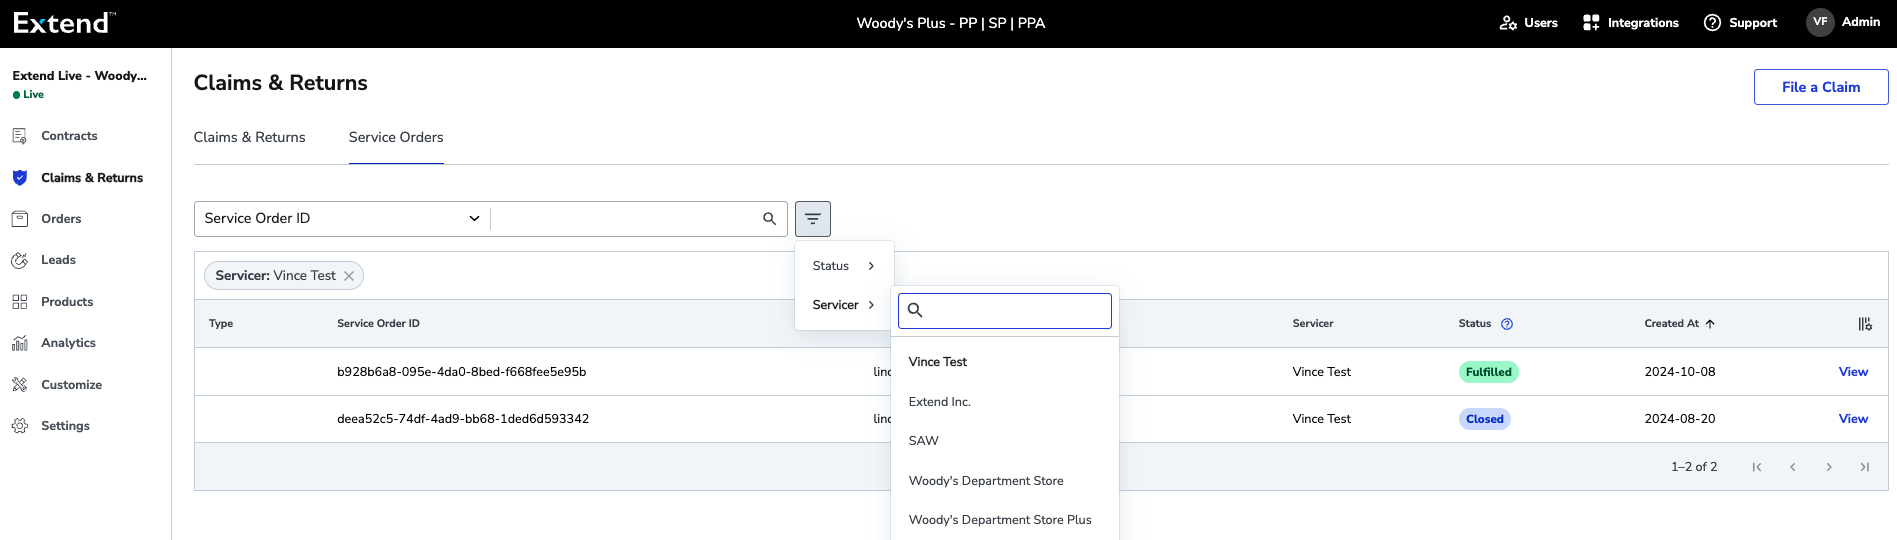Remove the Servicer: Vince Test filter chip
1897x540 pixels.
click(349, 276)
